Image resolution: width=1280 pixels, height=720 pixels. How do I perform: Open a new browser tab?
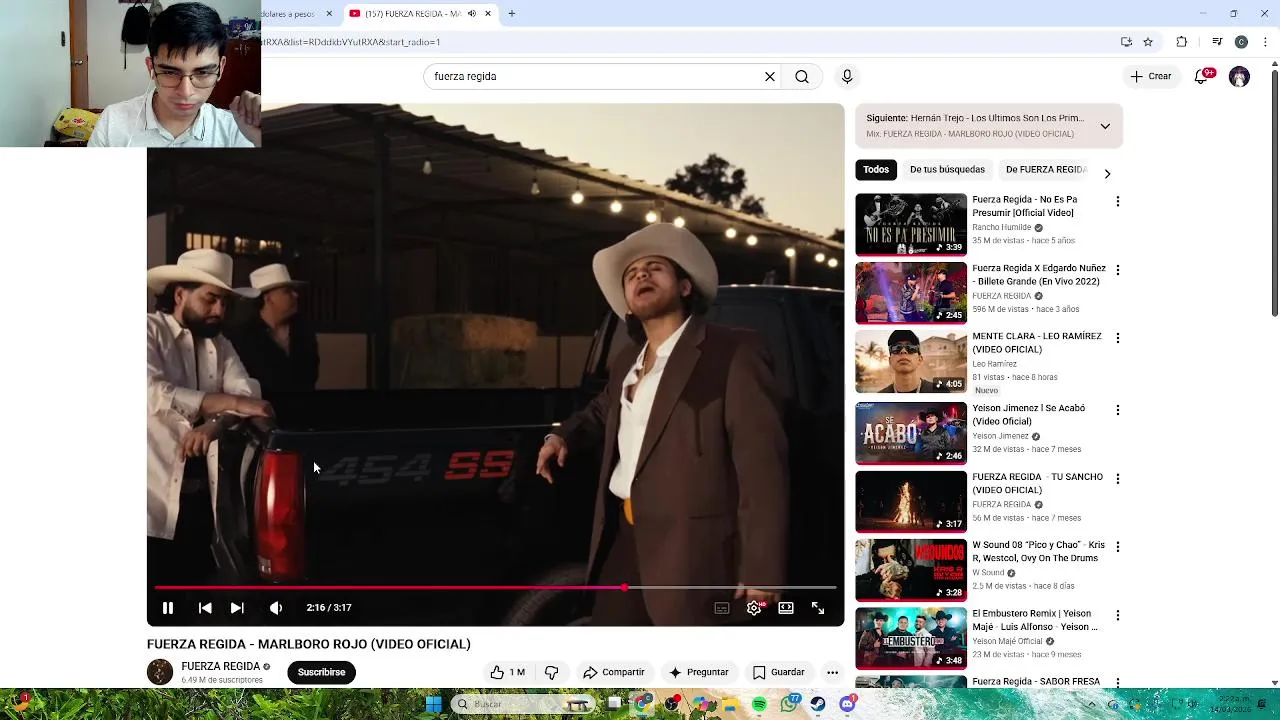pyautogui.click(x=512, y=14)
